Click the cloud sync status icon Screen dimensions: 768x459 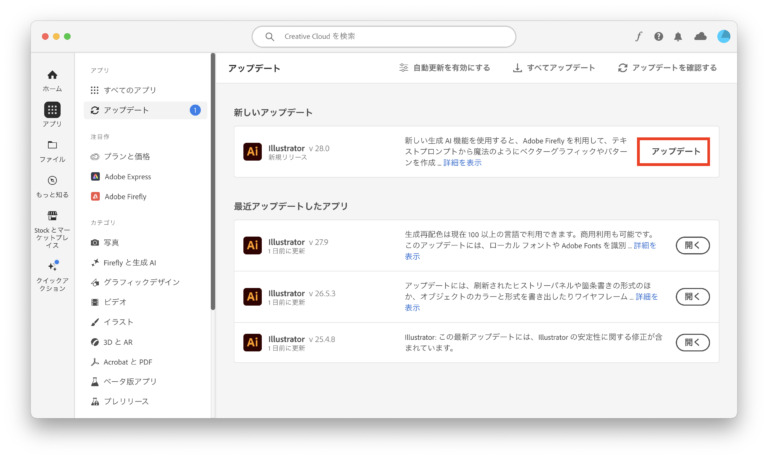point(700,36)
